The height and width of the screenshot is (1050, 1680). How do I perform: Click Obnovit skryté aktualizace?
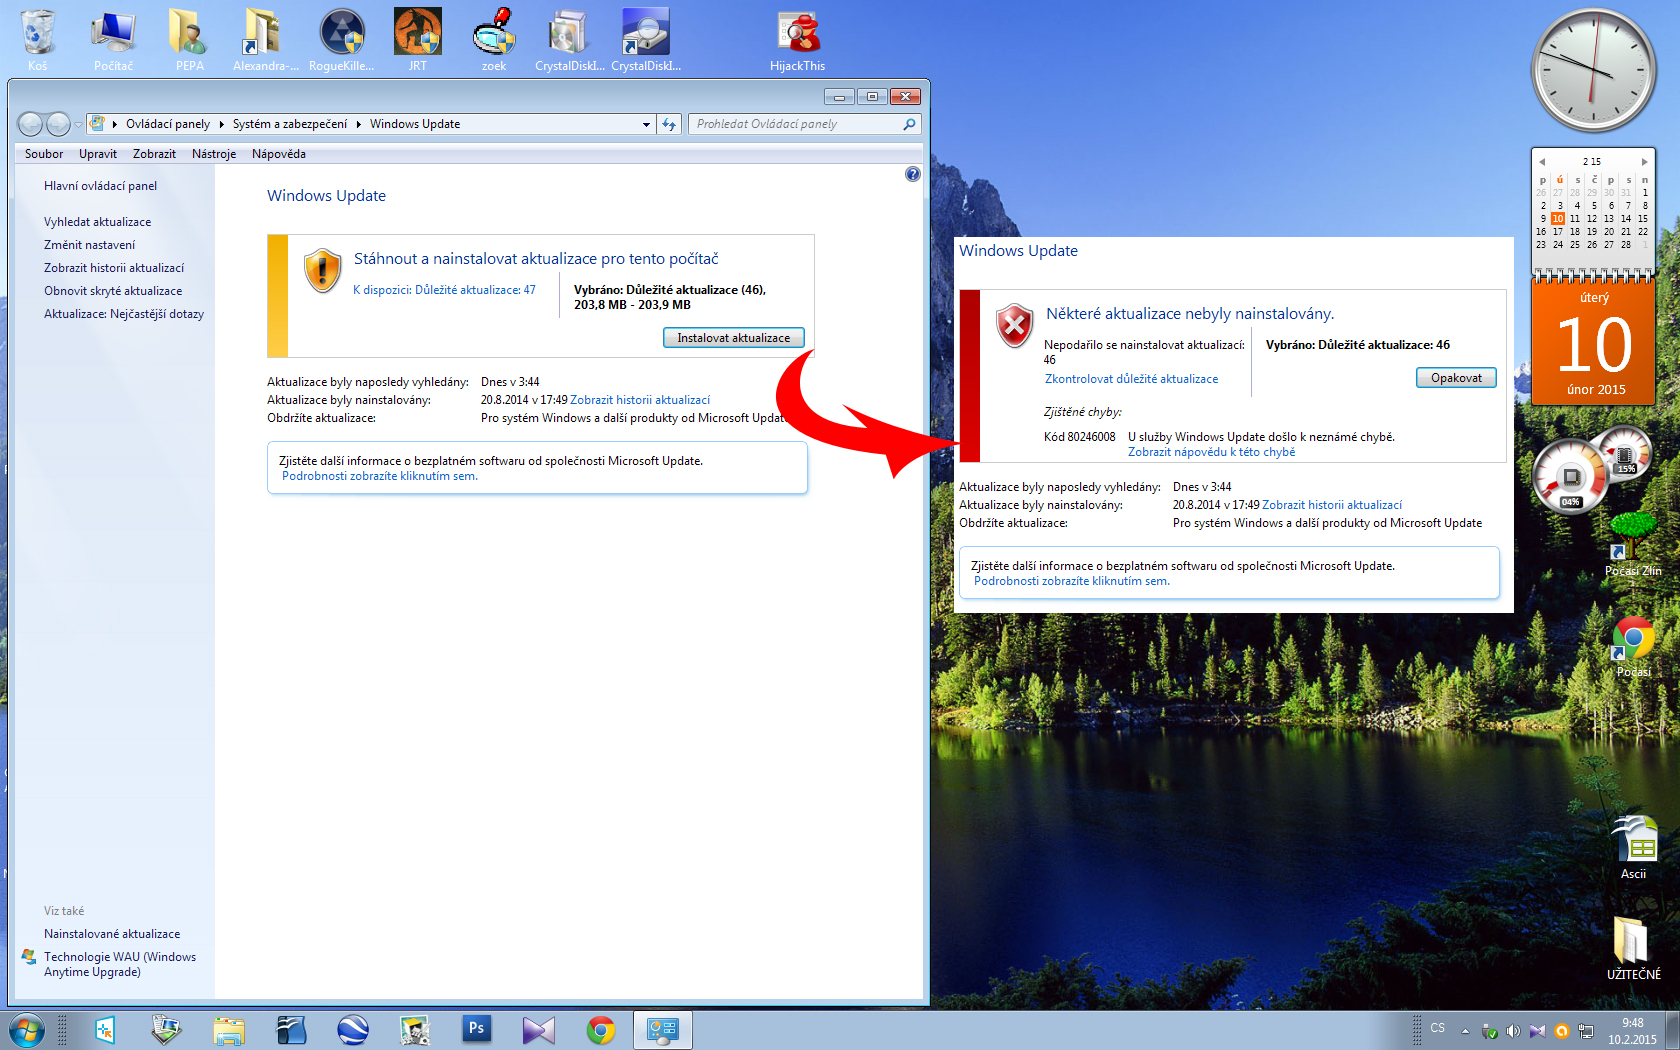click(113, 291)
